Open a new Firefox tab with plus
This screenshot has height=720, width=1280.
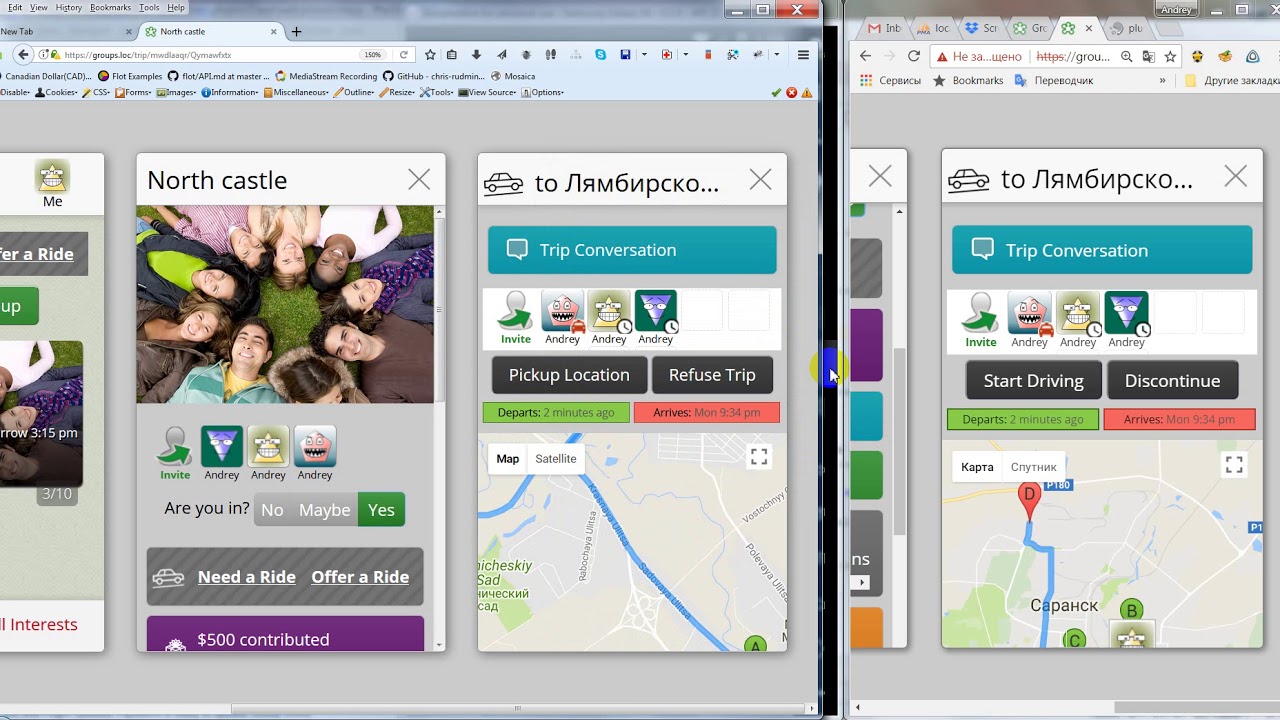296,32
